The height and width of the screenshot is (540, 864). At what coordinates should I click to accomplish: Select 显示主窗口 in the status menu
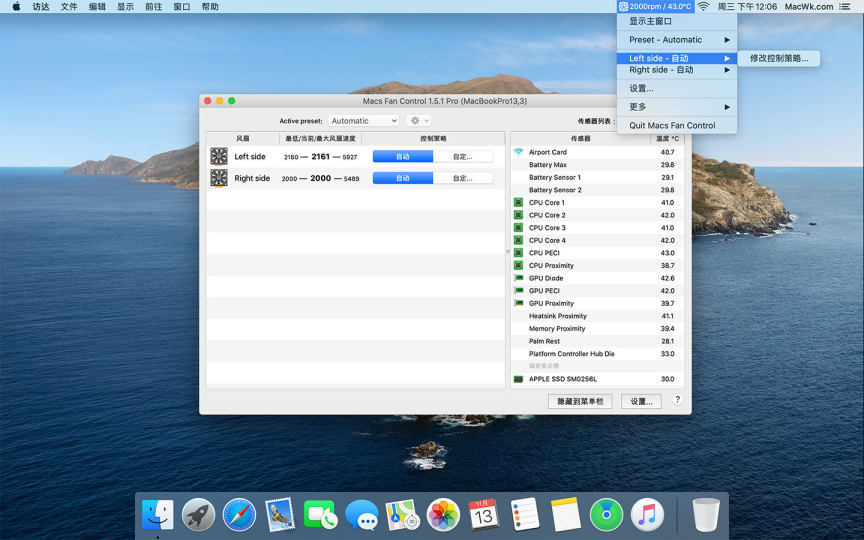(x=677, y=21)
